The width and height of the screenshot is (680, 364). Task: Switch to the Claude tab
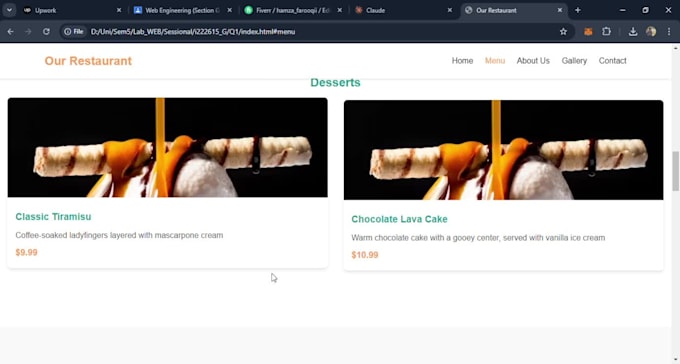(x=403, y=10)
